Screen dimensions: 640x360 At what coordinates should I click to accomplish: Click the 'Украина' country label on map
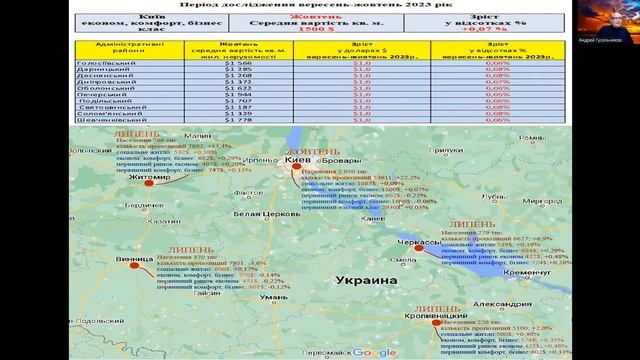[x=366, y=281]
